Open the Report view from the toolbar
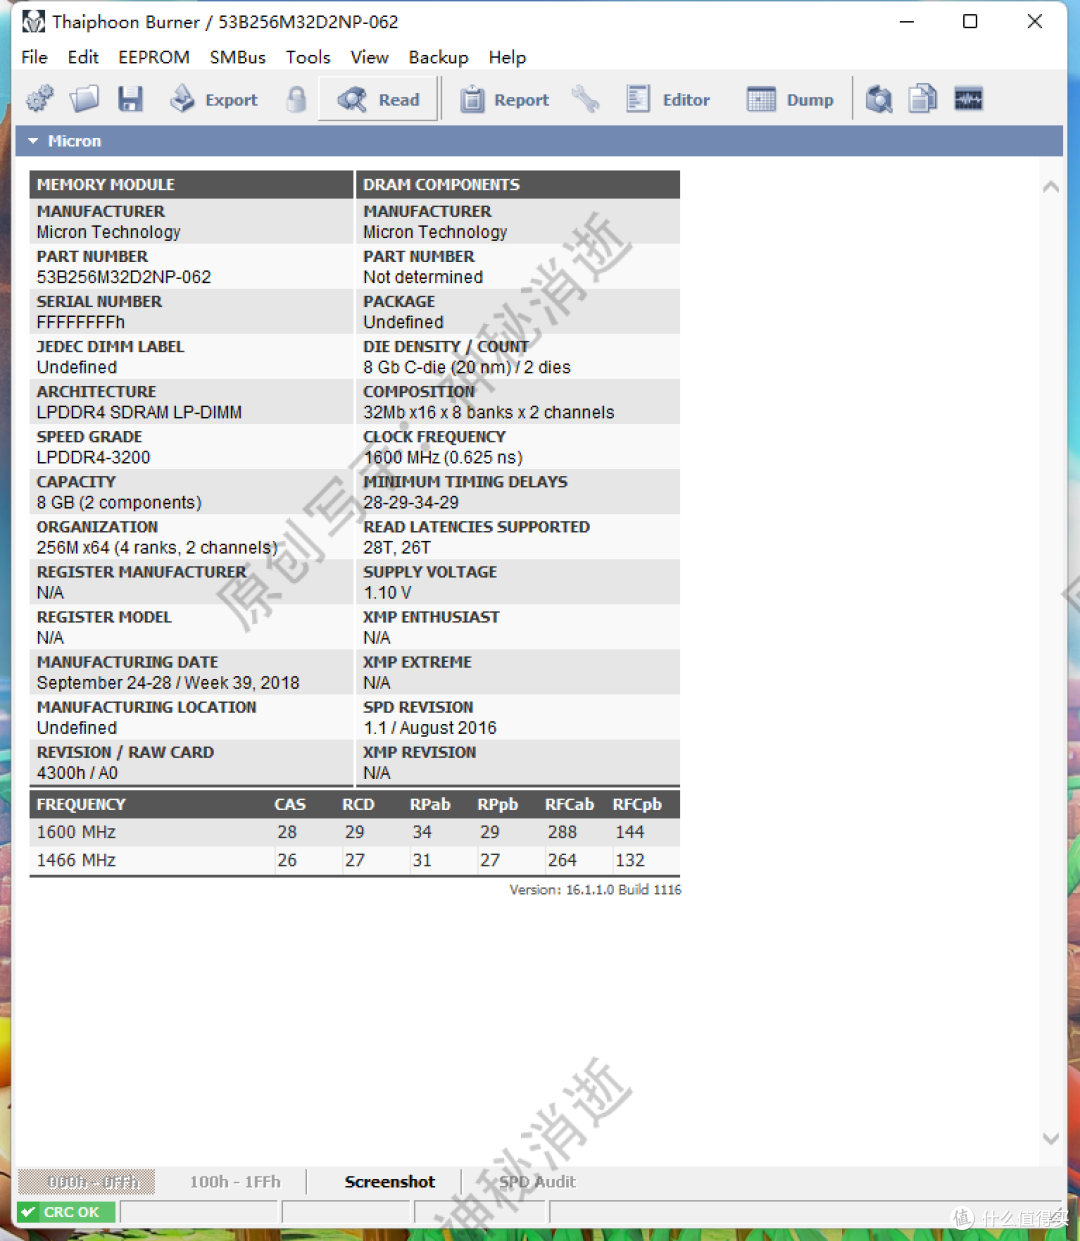The height and width of the screenshot is (1241, 1080). pyautogui.click(x=505, y=99)
